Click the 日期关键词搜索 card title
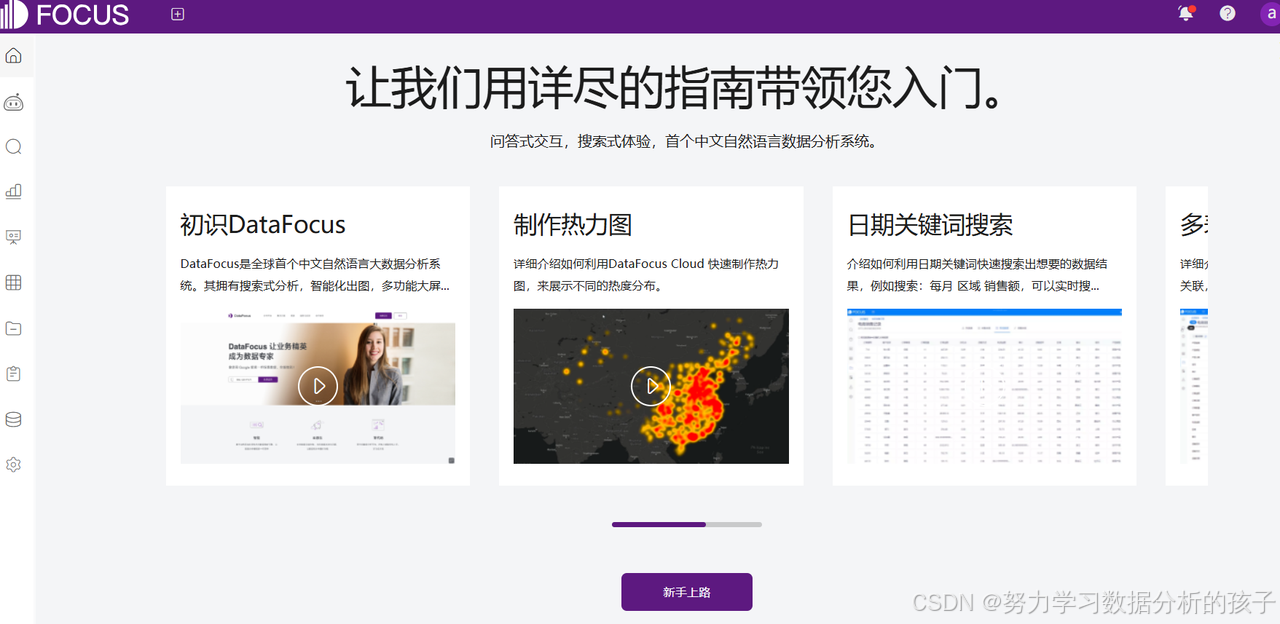The width and height of the screenshot is (1280, 624). 931,224
